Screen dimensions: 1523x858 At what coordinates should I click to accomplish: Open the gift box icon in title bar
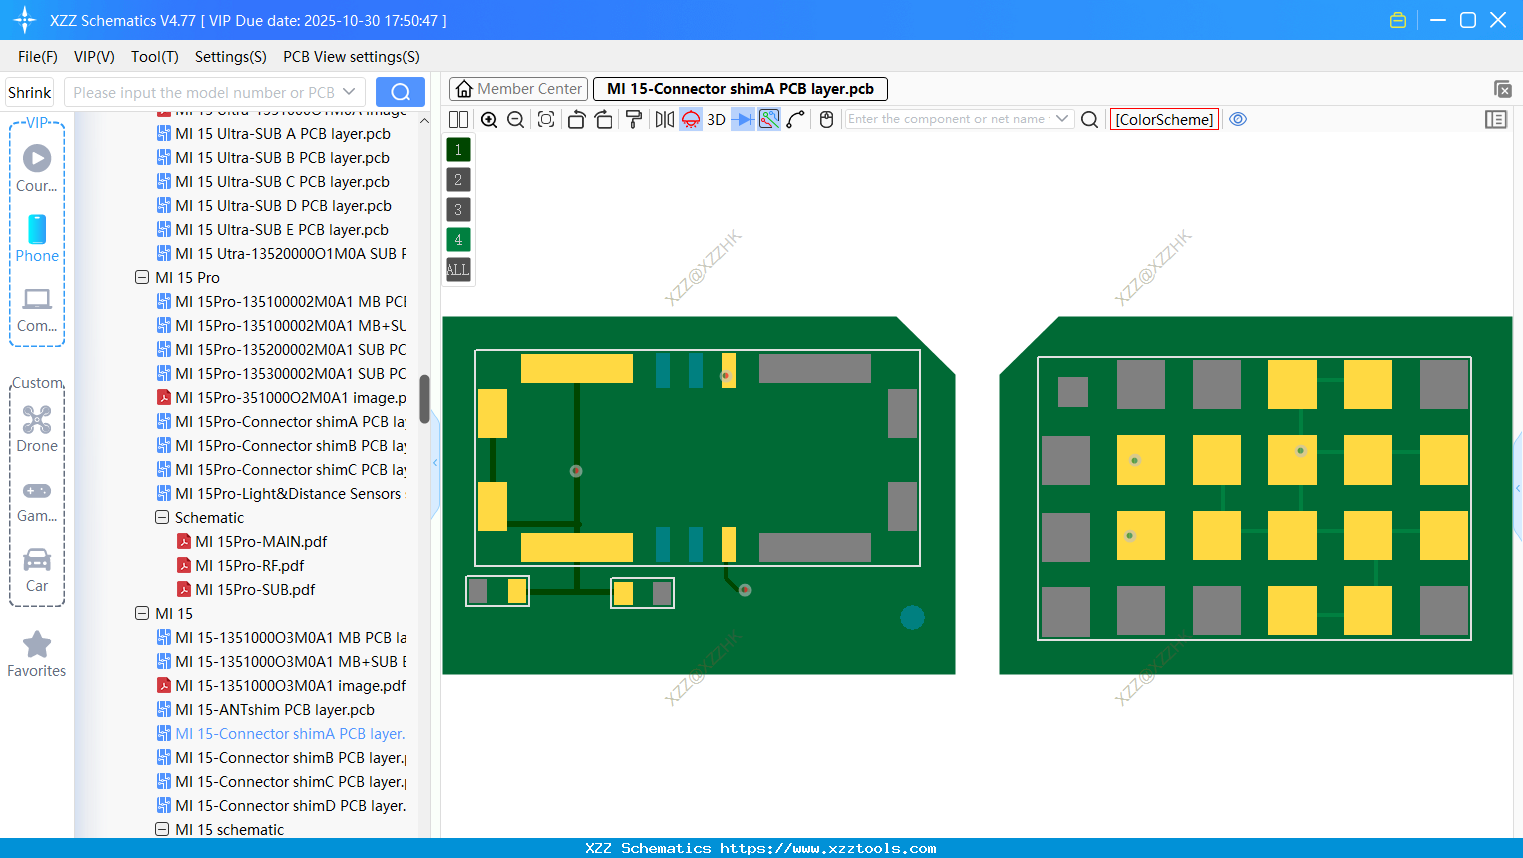(x=1398, y=20)
